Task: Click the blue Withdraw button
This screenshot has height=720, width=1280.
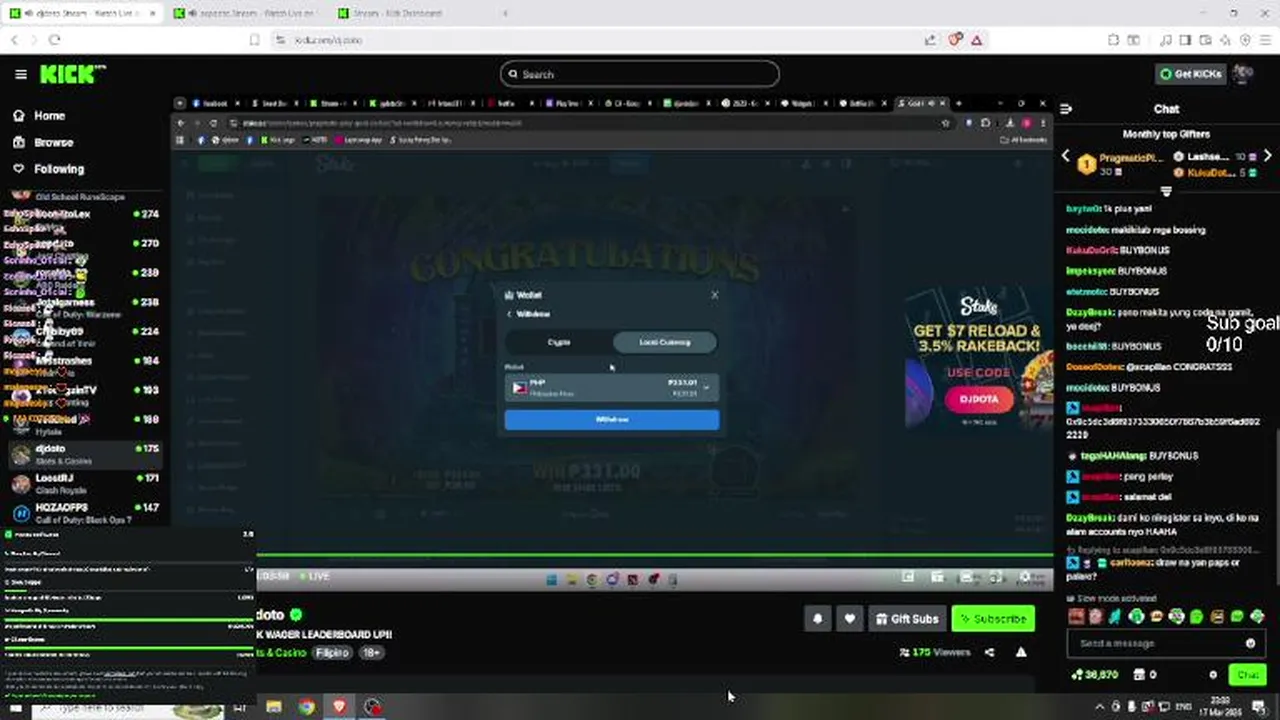Action: [611, 420]
